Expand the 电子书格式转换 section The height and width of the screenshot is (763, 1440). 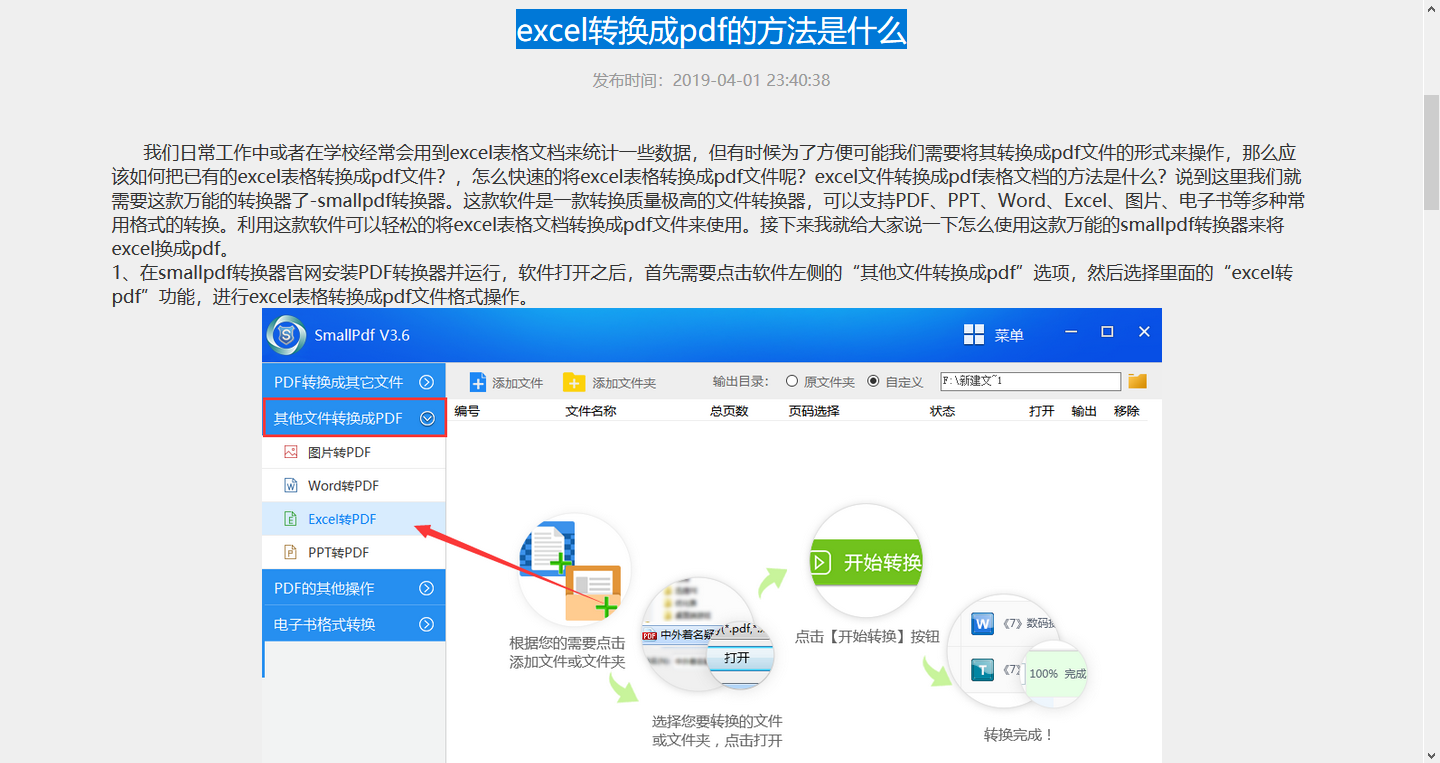click(x=354, y=624)
